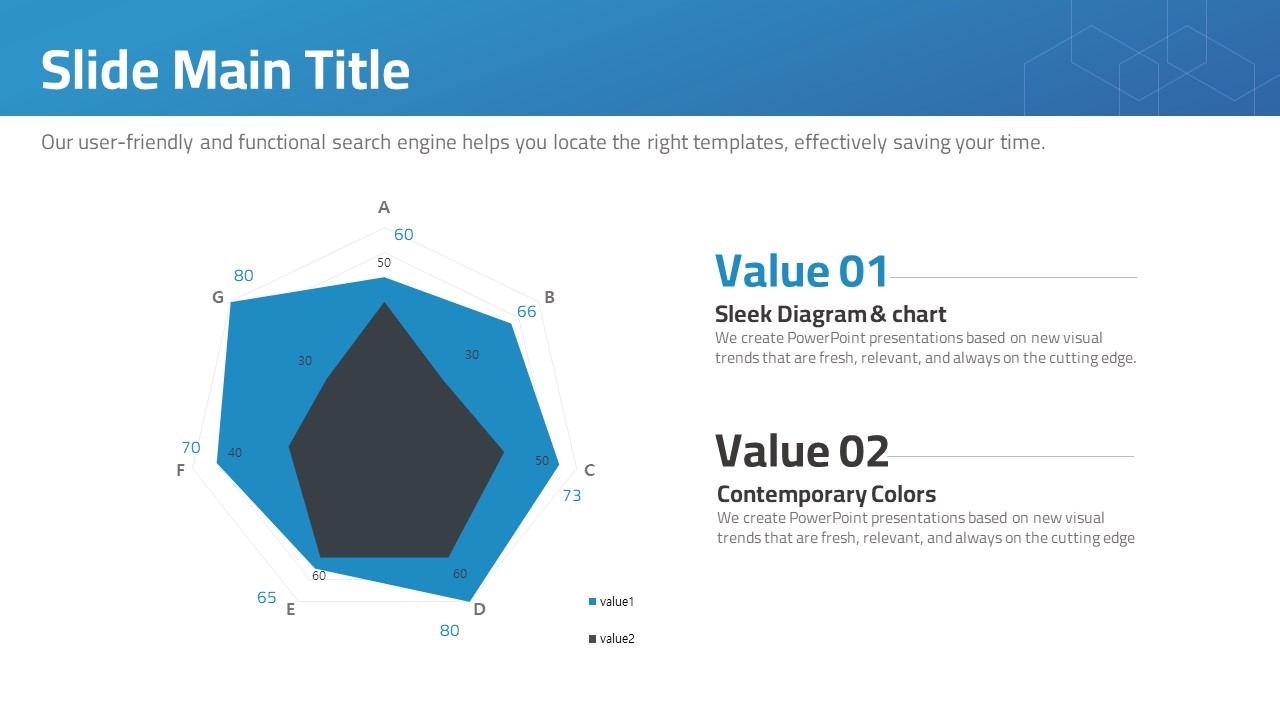Image resolution: width=1280 pixels, height=720 pixels.
Task: Select radar axis label G
Action: (218, 297)
